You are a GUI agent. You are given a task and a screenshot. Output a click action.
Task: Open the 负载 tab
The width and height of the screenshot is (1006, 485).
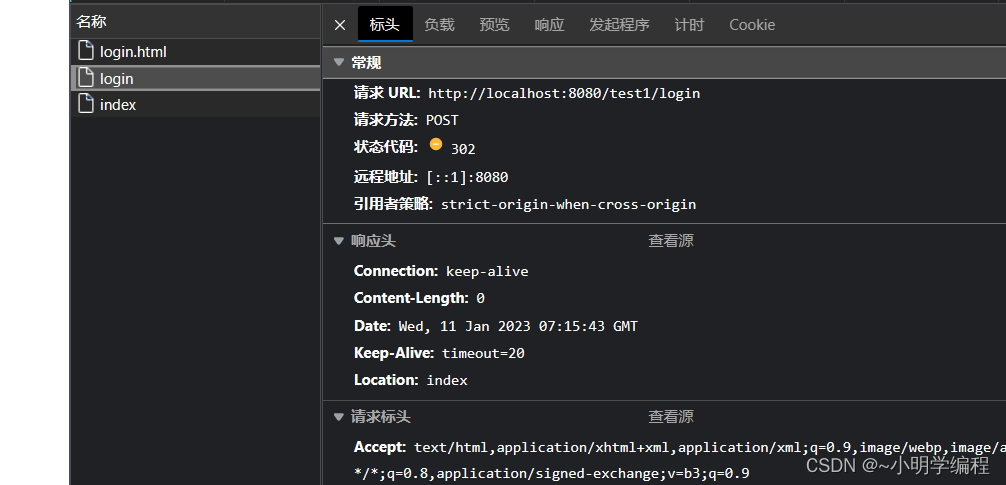[x=439, y=25]
